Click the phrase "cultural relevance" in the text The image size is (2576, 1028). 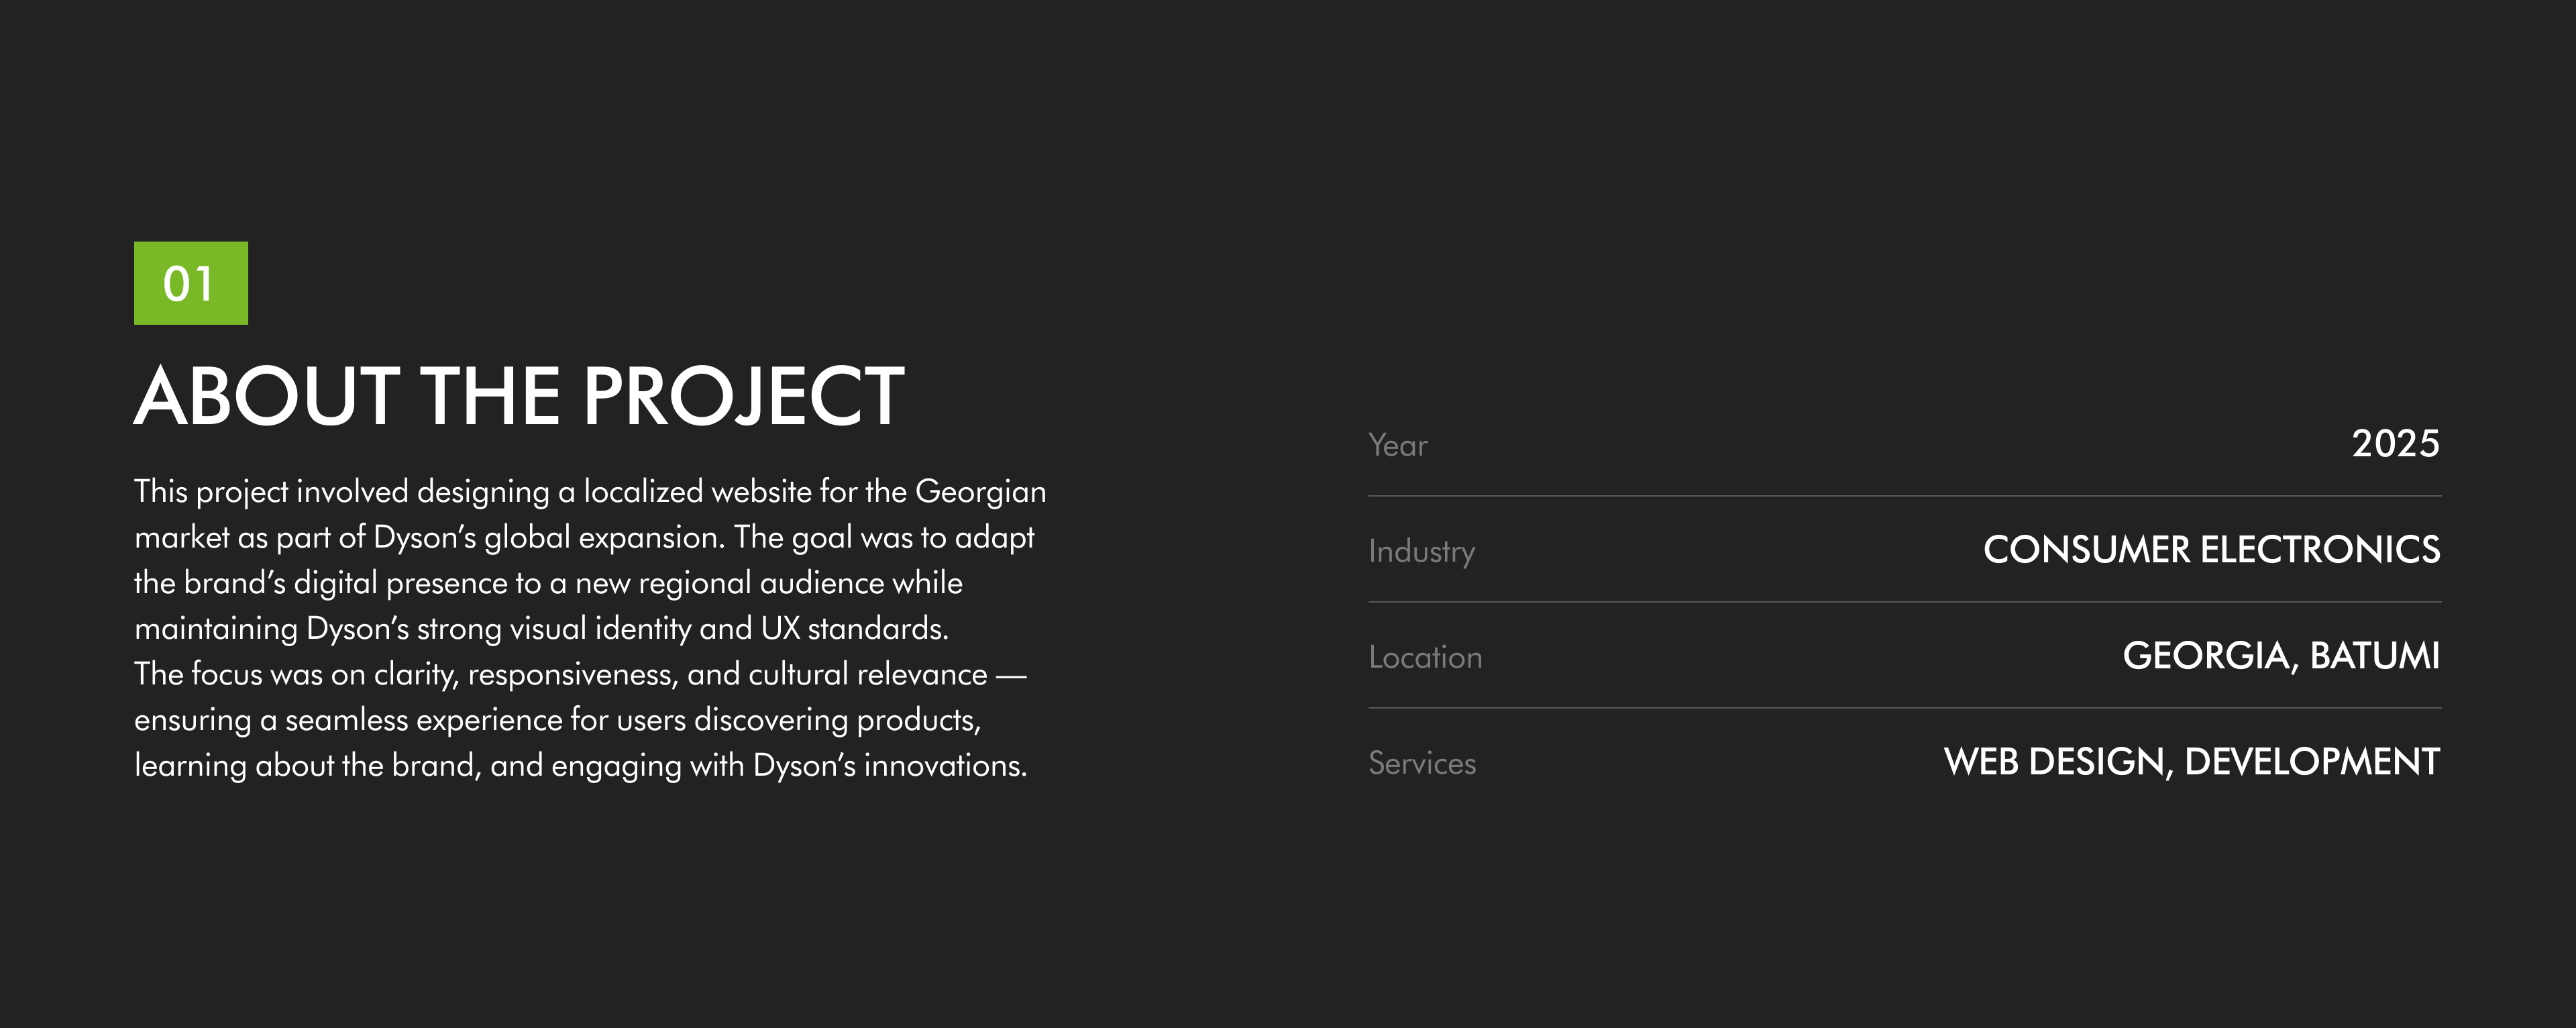867,674
